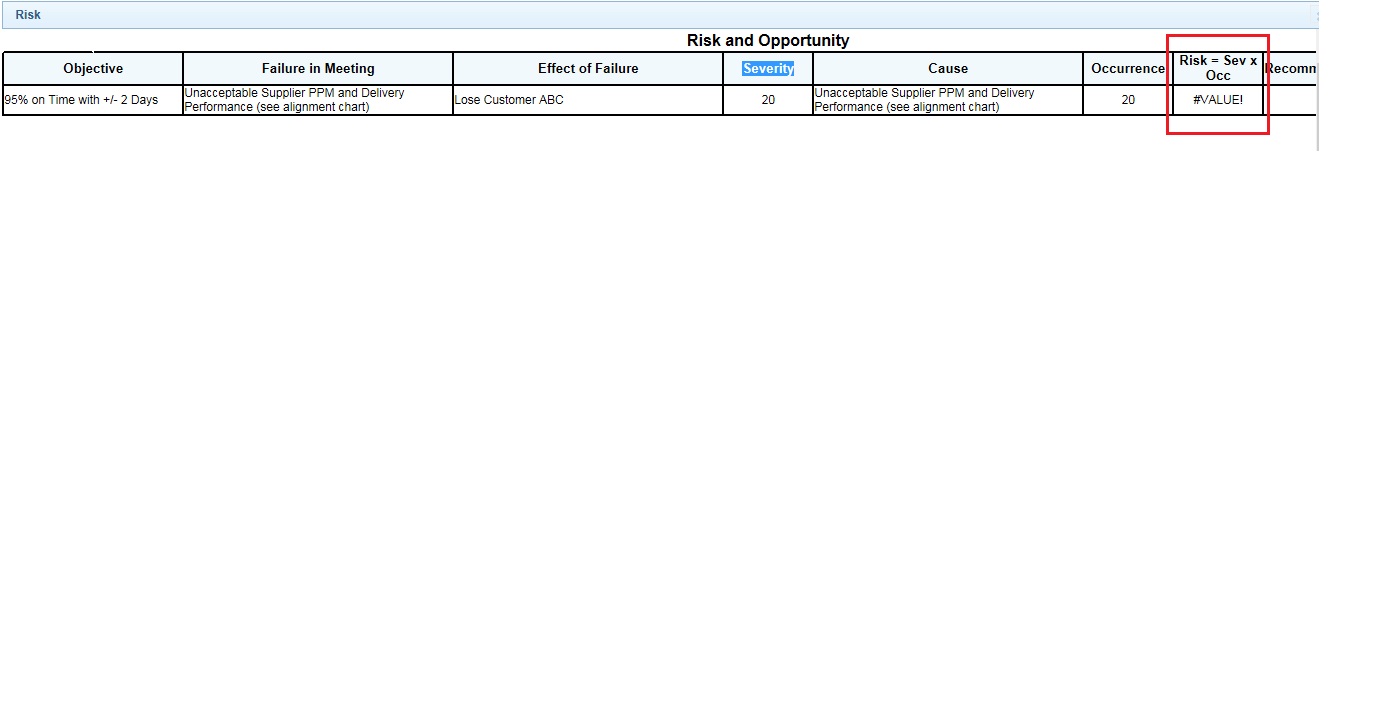Click the 'Risk and Opportunity' title

pyautogui.click(x=768, y=41)
